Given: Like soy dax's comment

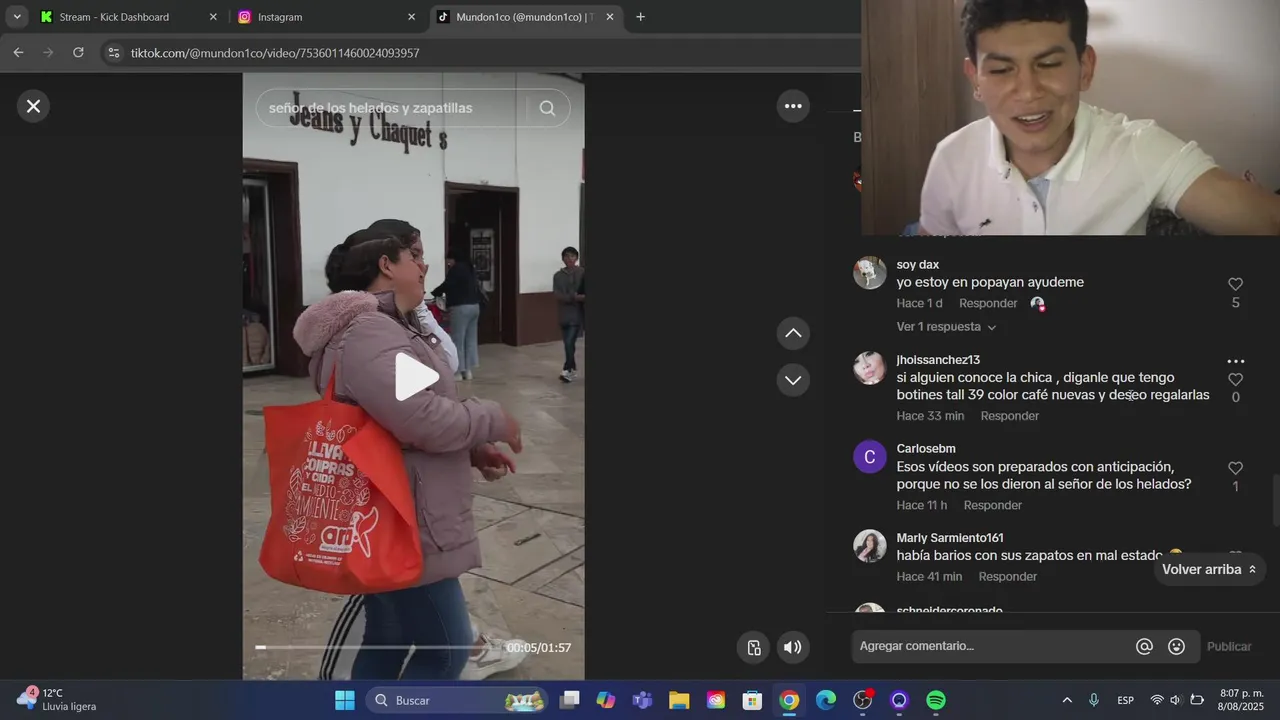Looking at the screenshot, I should tap(1235, 284).
